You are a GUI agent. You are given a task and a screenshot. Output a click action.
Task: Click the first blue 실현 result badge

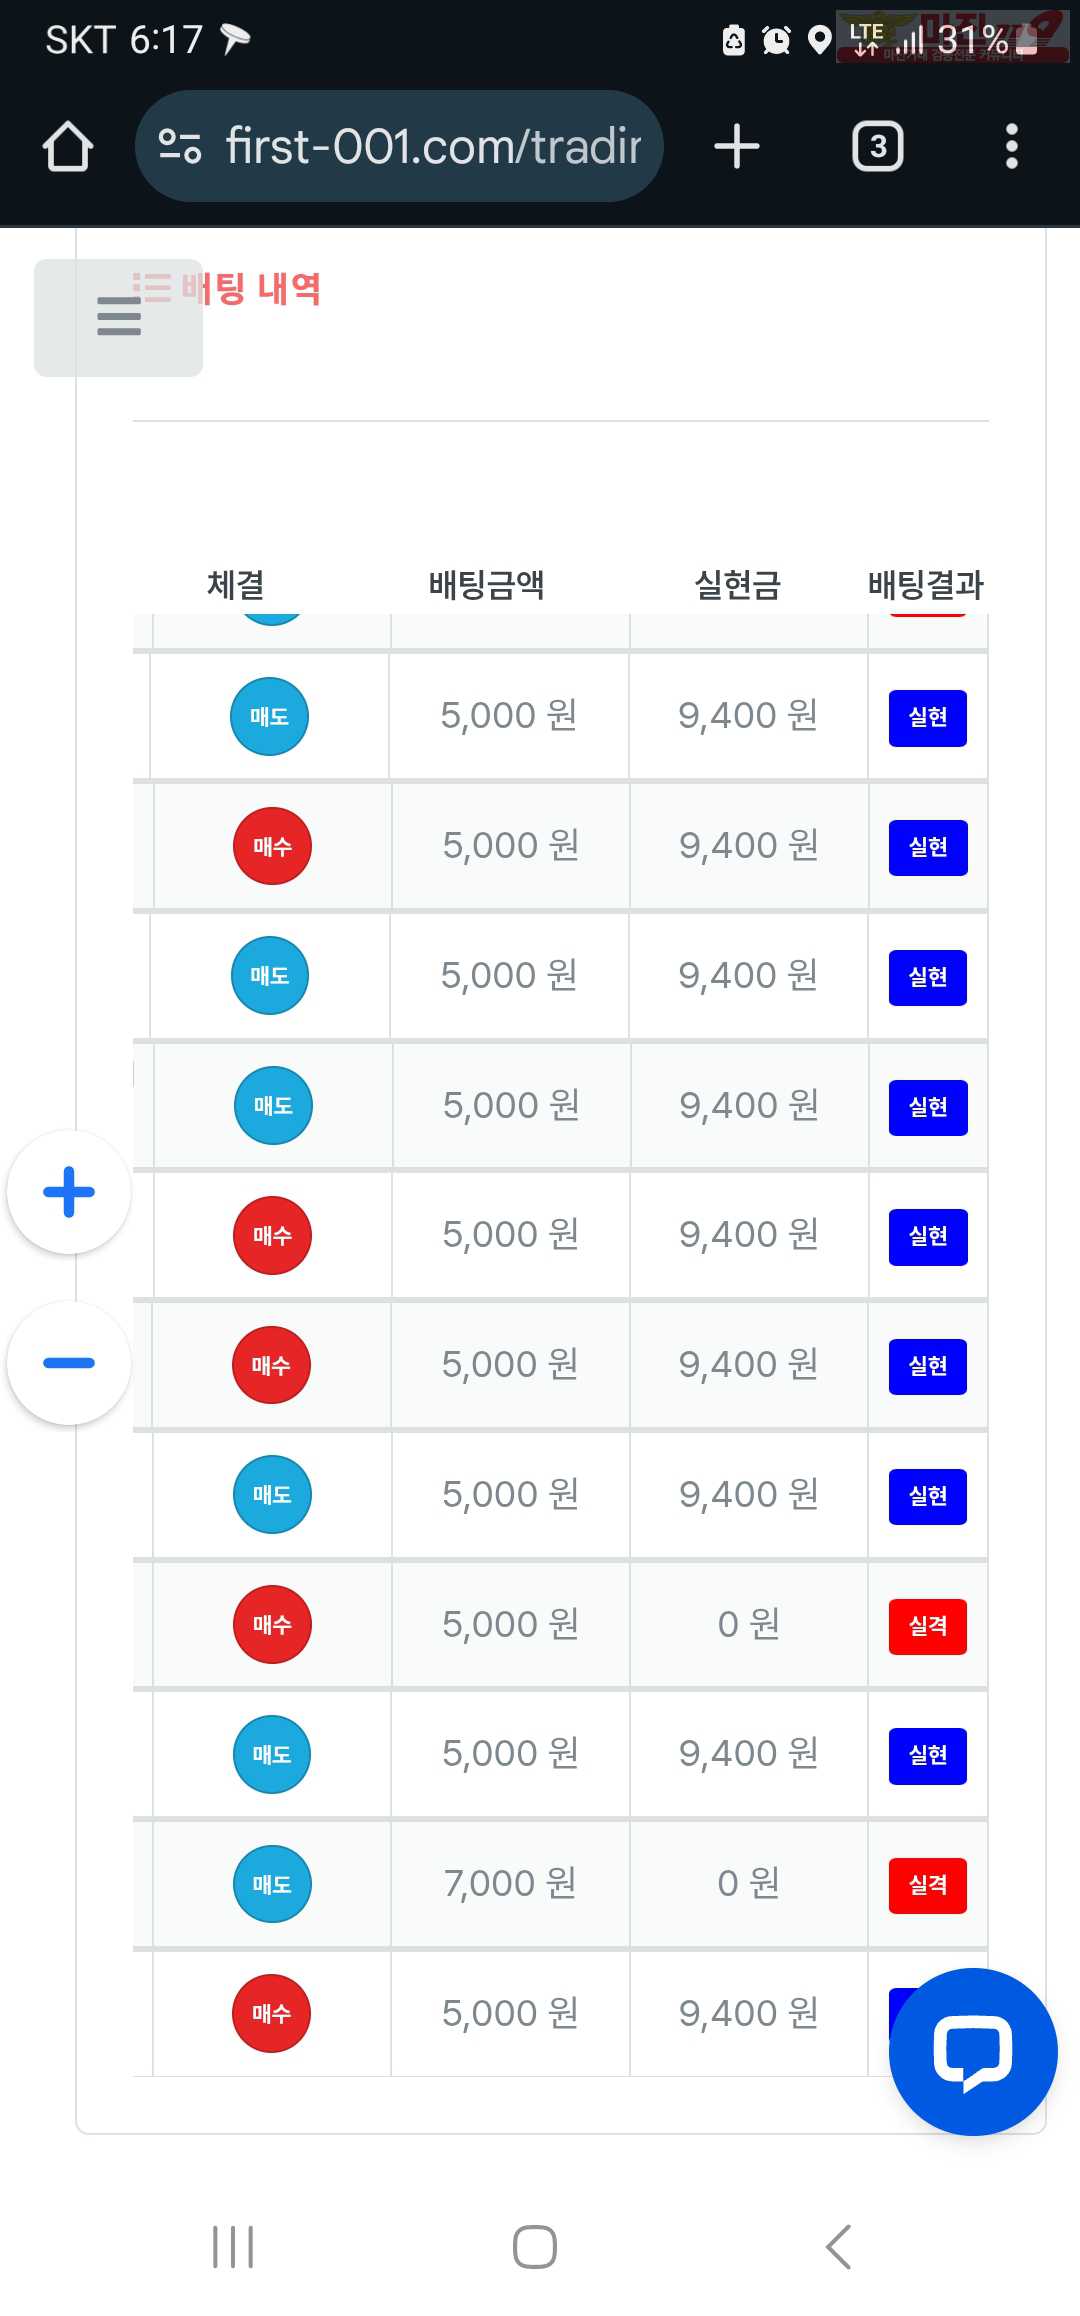click(x=928, y=718)
